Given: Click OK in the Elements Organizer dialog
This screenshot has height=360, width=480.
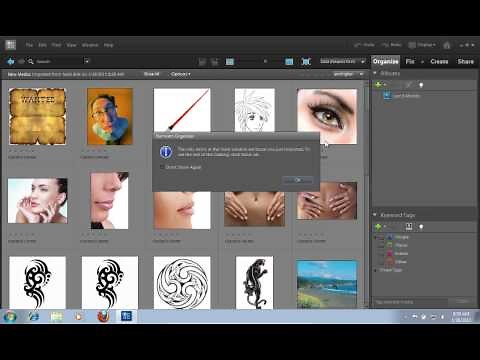Looking at the screenshot, I should click(297, 180).
